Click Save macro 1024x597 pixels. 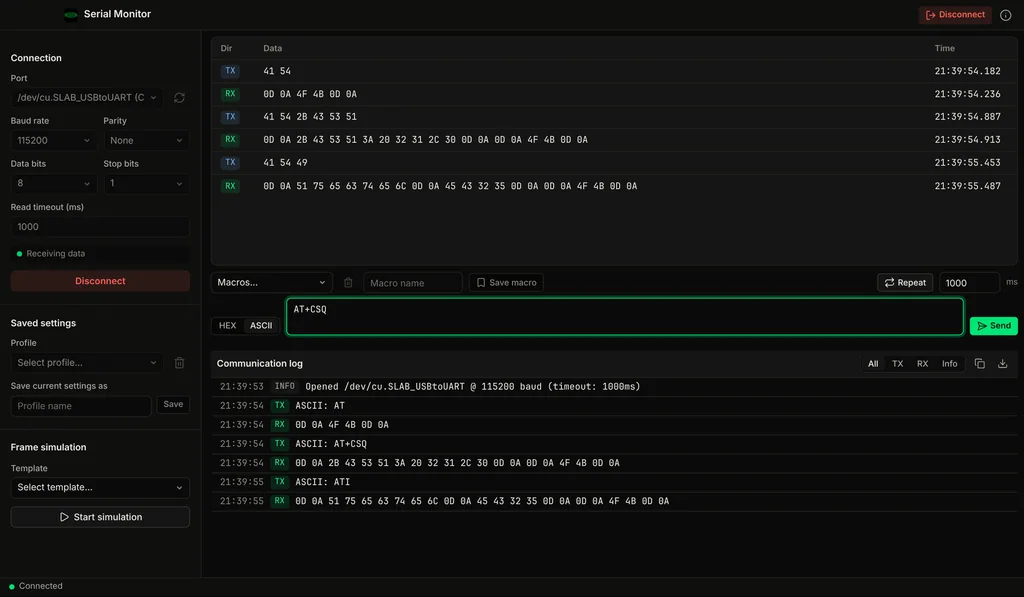[x=506, y=283]
